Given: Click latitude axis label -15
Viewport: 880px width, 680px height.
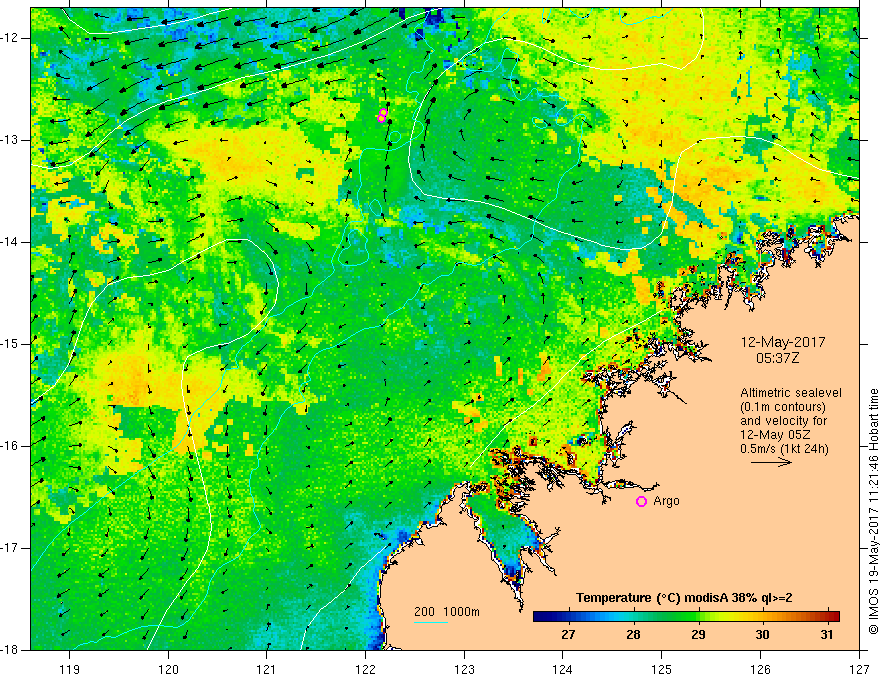Looking at the screenshot, I should (11, 344).
